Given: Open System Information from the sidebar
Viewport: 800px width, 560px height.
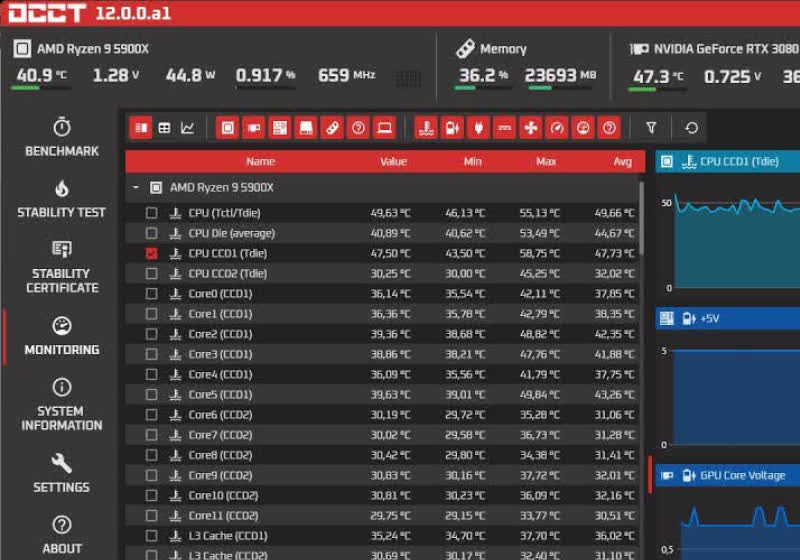Looking at the screenshot, I should pyautogui.click(x=62, y=404).
